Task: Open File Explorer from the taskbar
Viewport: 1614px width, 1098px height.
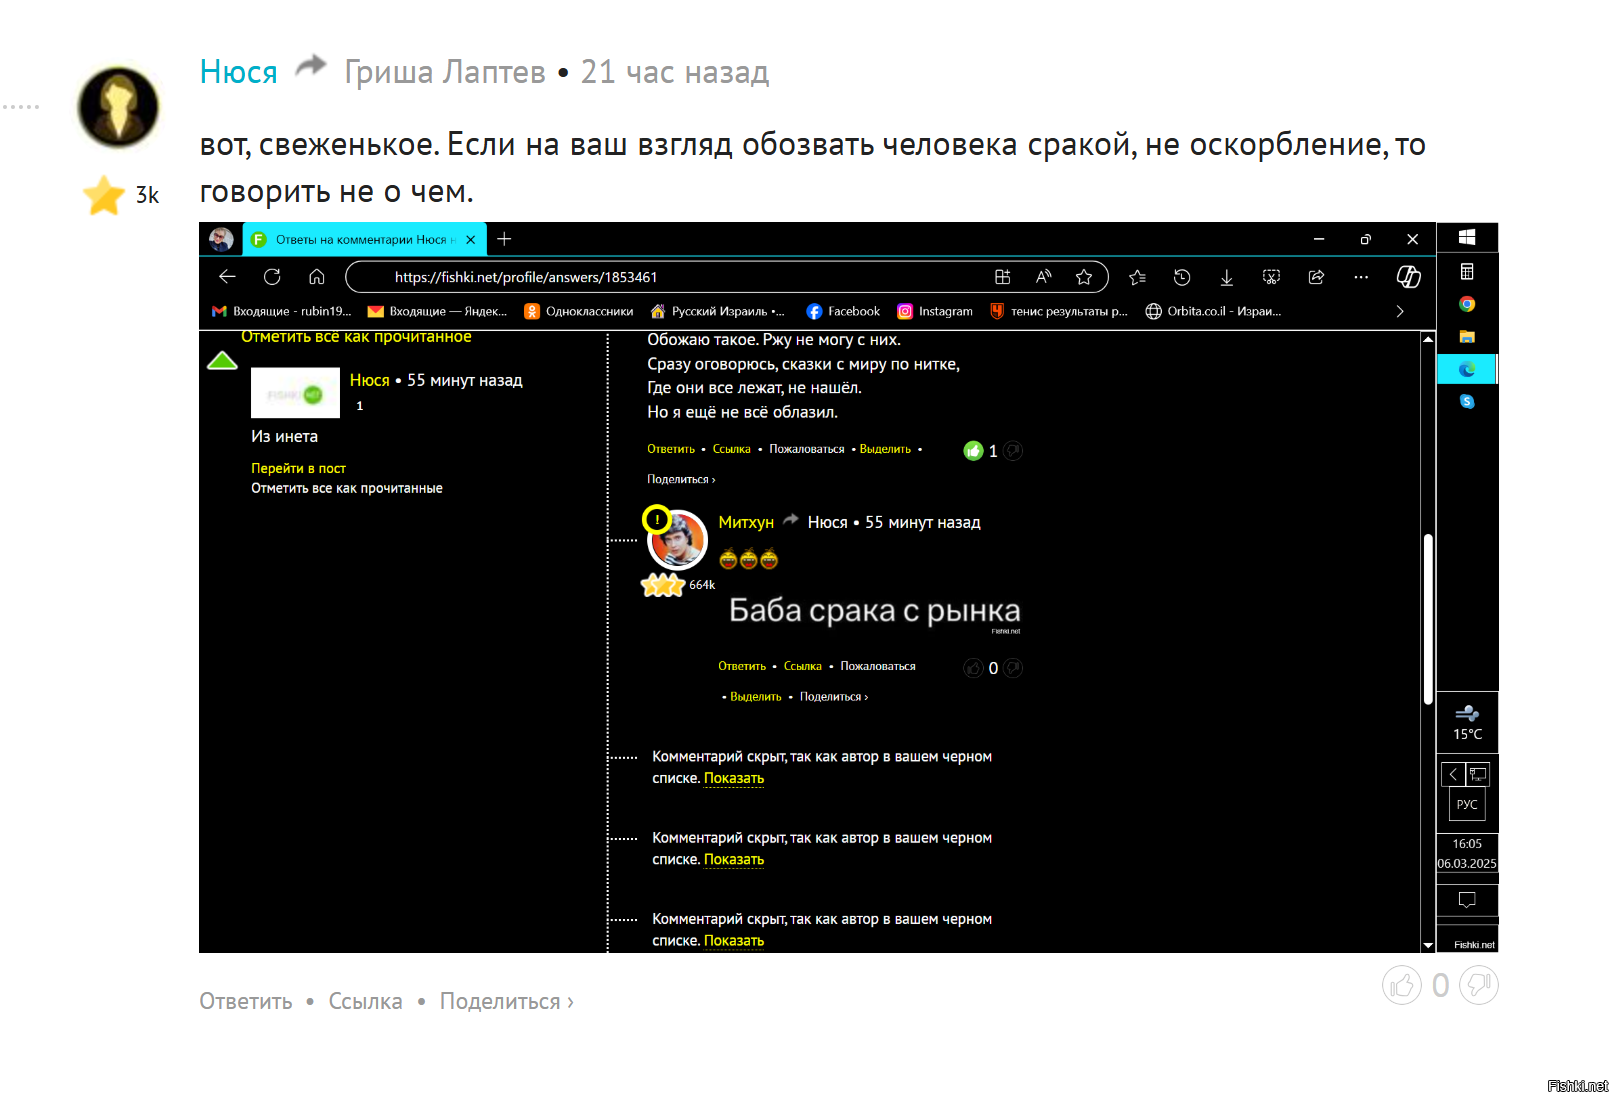Action: 1467,337
